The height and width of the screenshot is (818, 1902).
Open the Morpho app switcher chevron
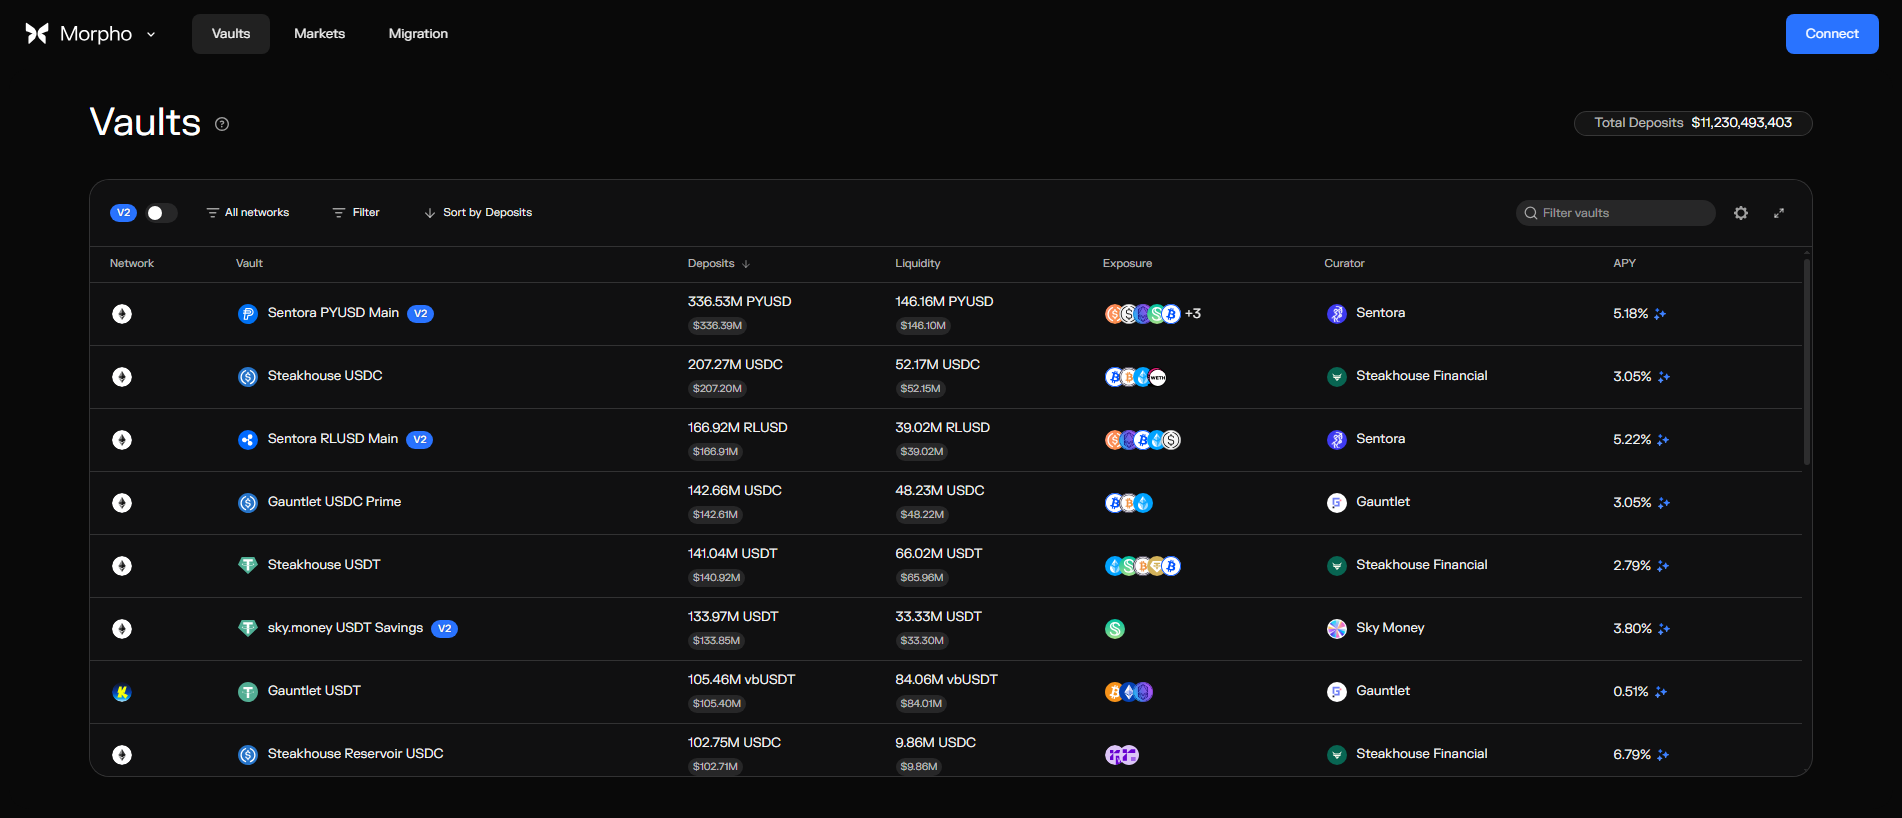[151, 34]
